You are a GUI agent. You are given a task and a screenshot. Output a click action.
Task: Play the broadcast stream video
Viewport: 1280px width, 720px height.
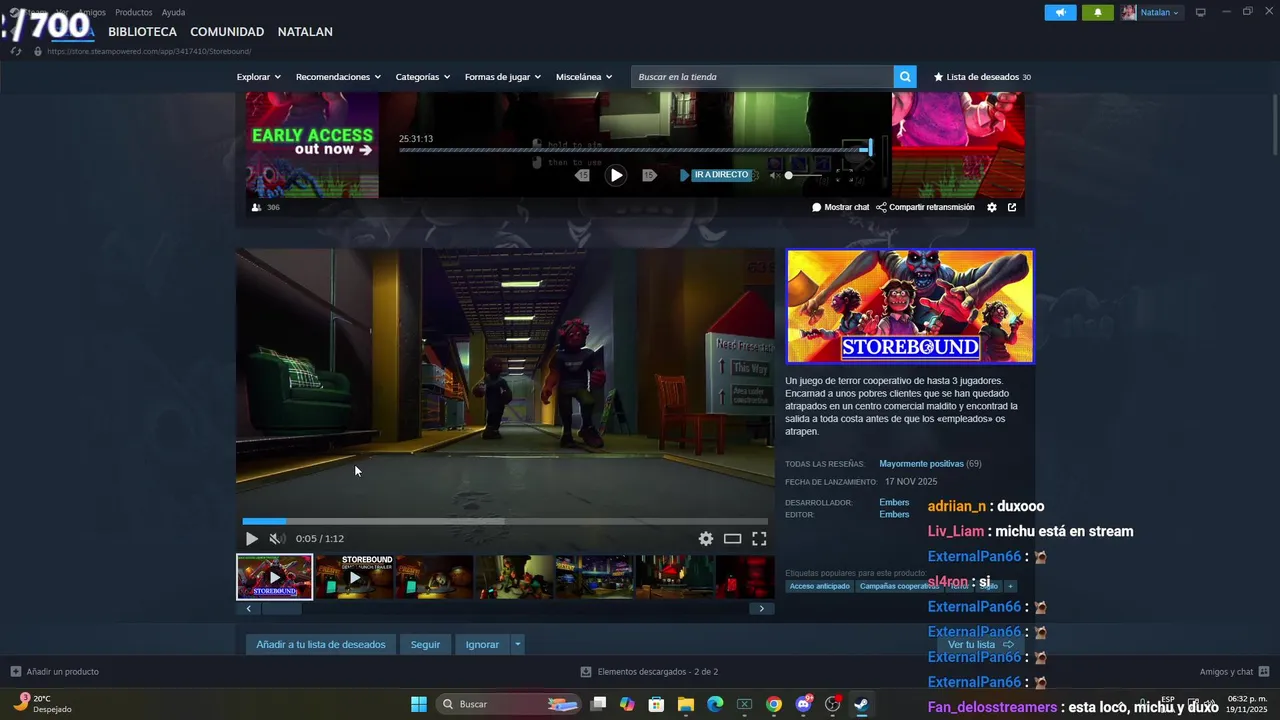[616, 175]
